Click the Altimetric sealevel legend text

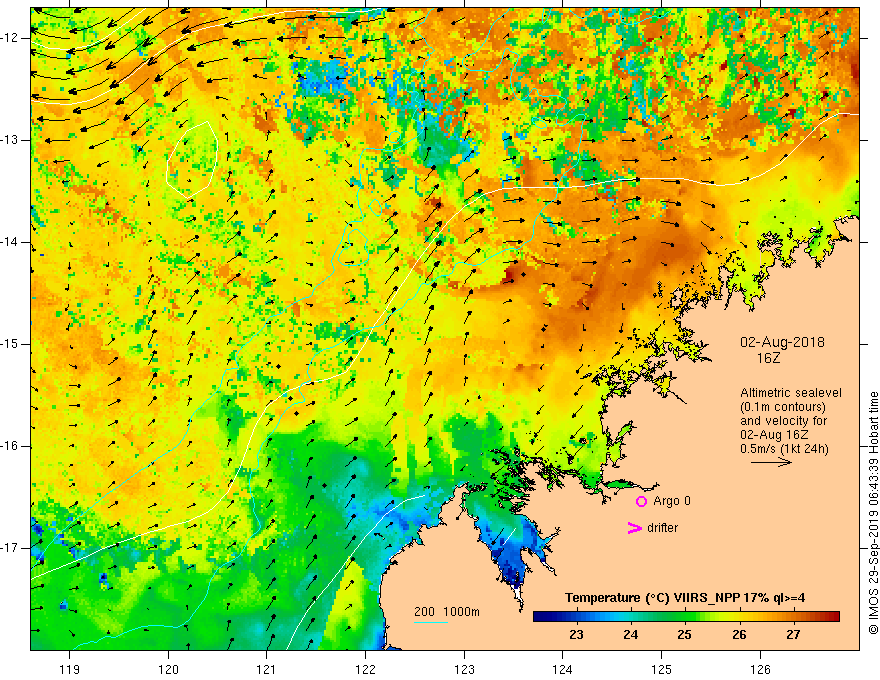point(791,392)
